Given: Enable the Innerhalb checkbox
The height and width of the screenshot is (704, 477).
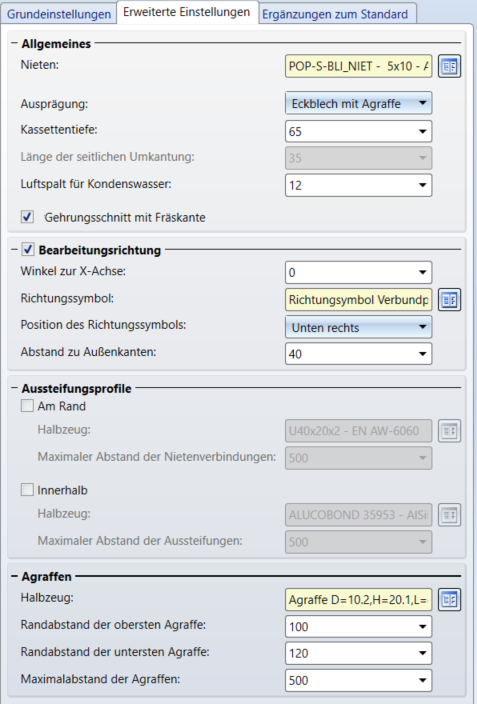Looking at the screenshot, I should 27,490.
